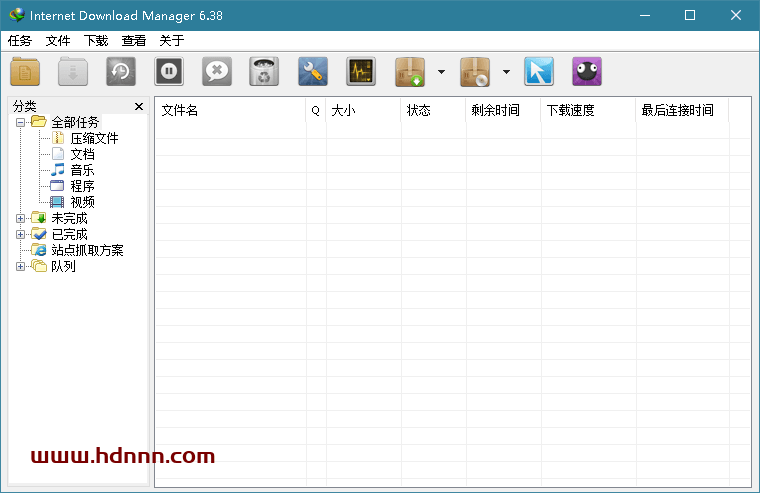Expand the 未完成 tree node
The height and width of the screenshot is (493, 760).
click(x=21, y=218)
